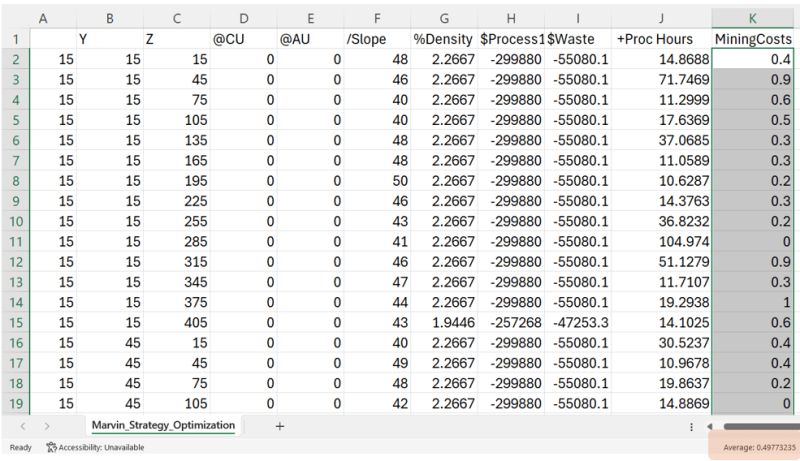Click MiningCosts cell in row 14 showing 1
The height and width of the screenshot is (461, 800).
coord(753,302)
